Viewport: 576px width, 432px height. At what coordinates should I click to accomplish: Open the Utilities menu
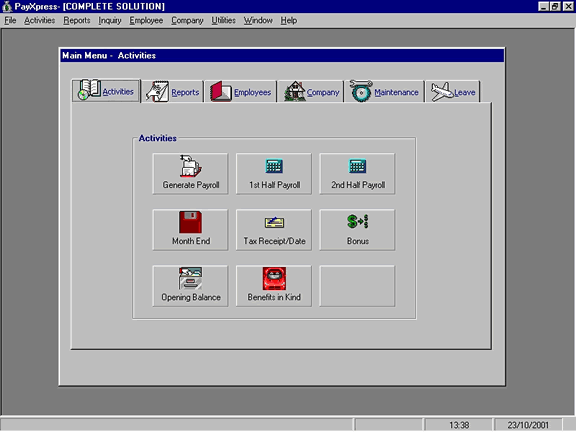(x=223, y=21)
